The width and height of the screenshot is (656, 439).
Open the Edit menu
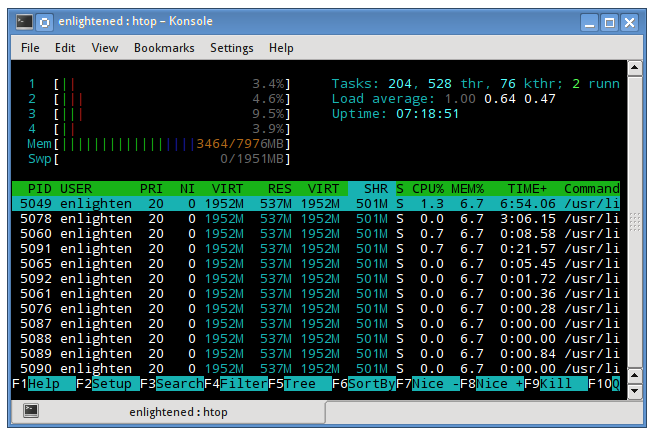(x=65, y=48)
